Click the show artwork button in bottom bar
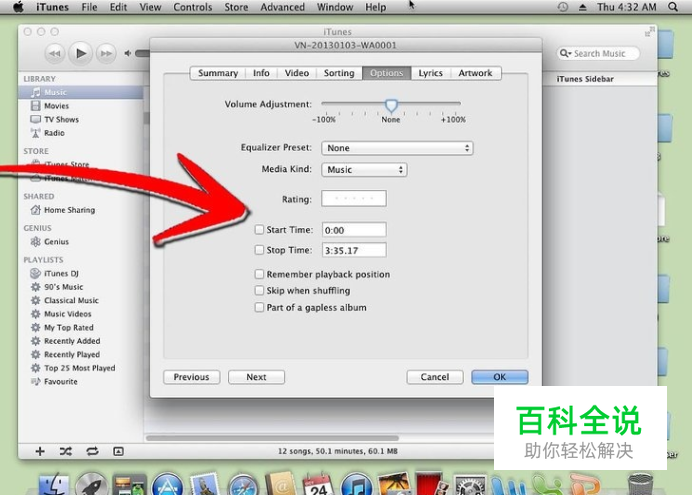 tap(118, 451)
